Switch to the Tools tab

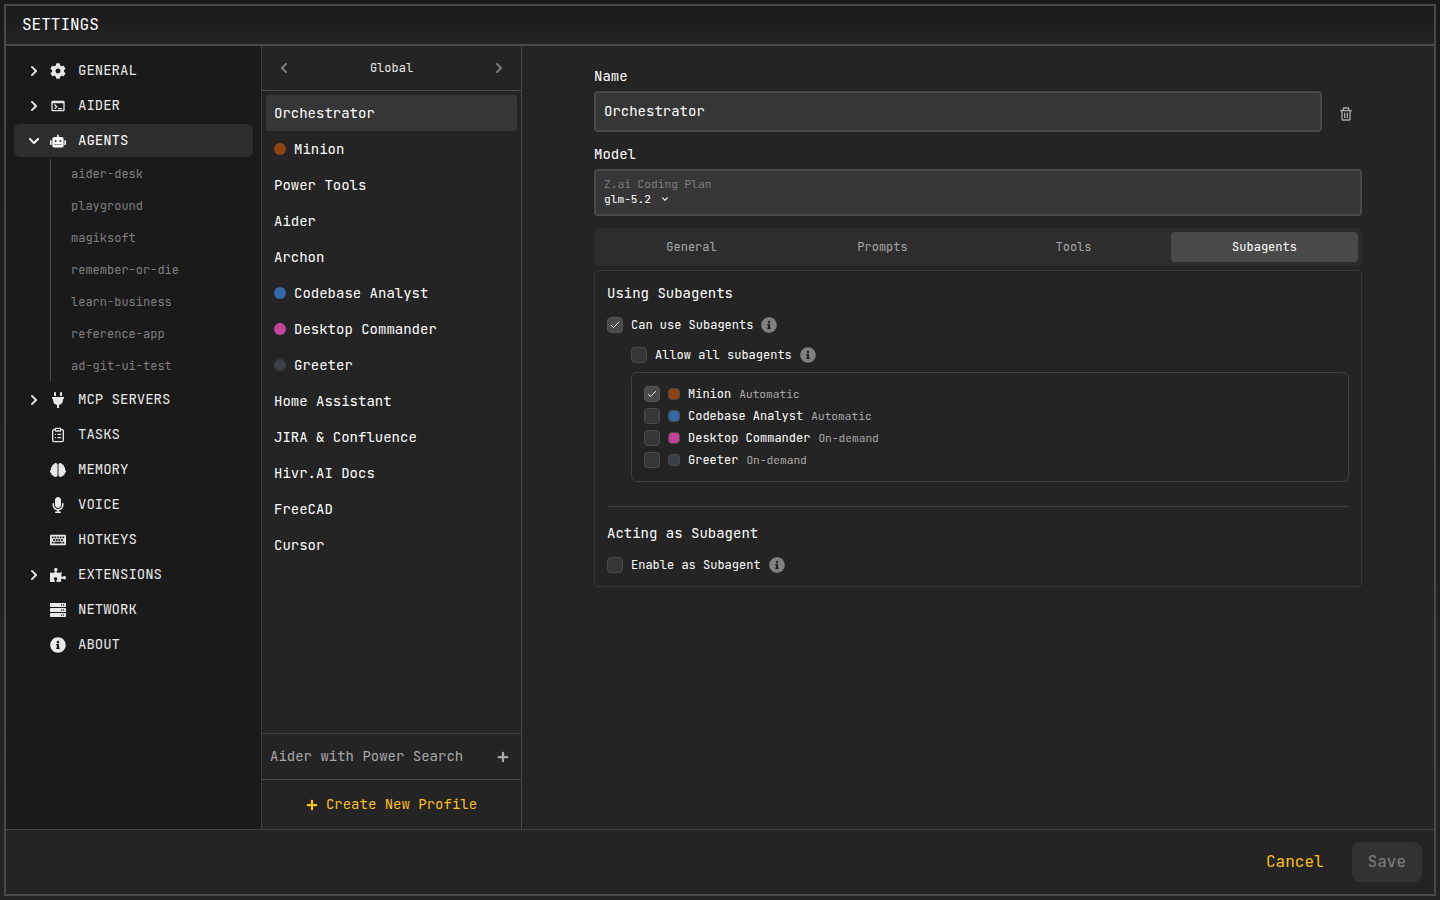(x=1073, y=247)
